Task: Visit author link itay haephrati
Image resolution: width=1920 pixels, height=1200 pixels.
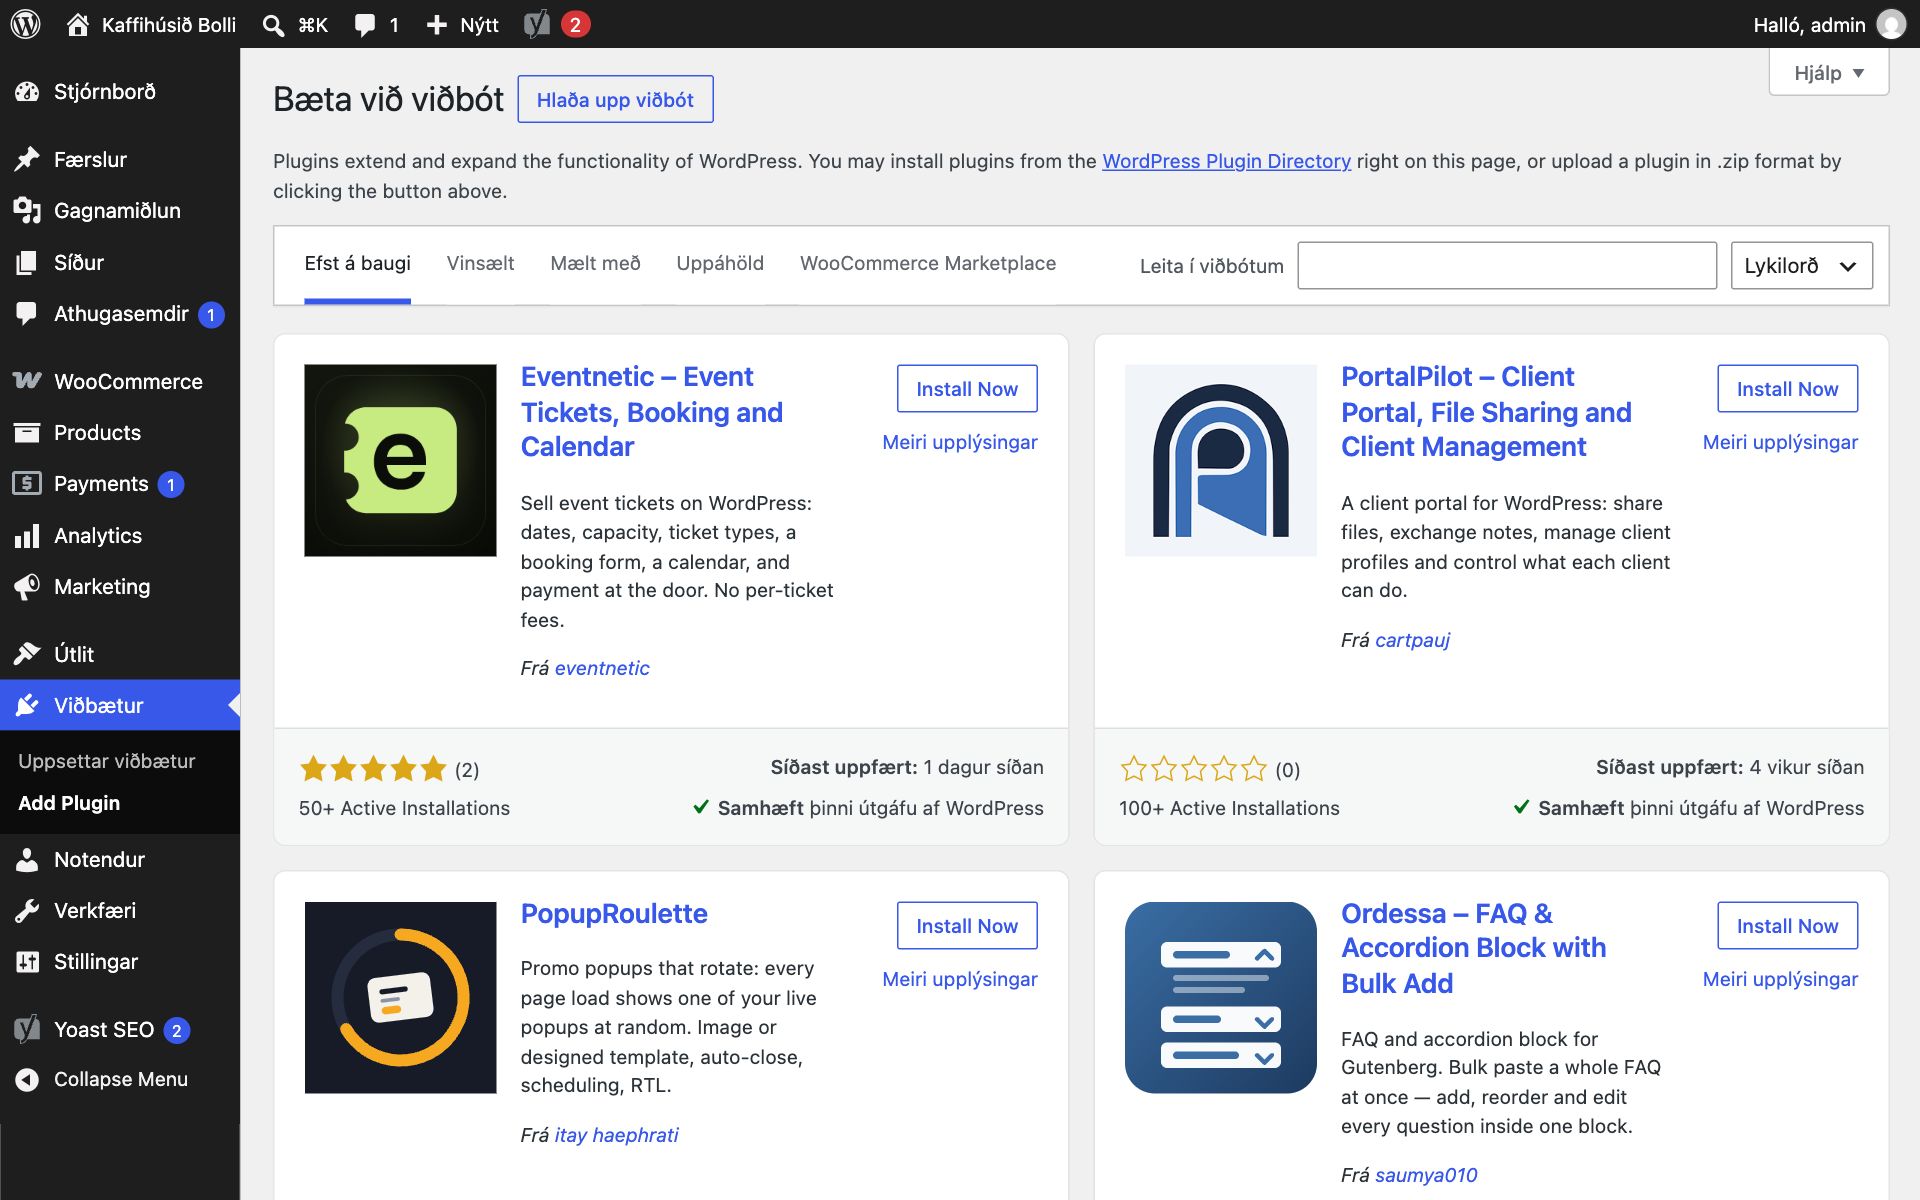Action: point(616,1135)
